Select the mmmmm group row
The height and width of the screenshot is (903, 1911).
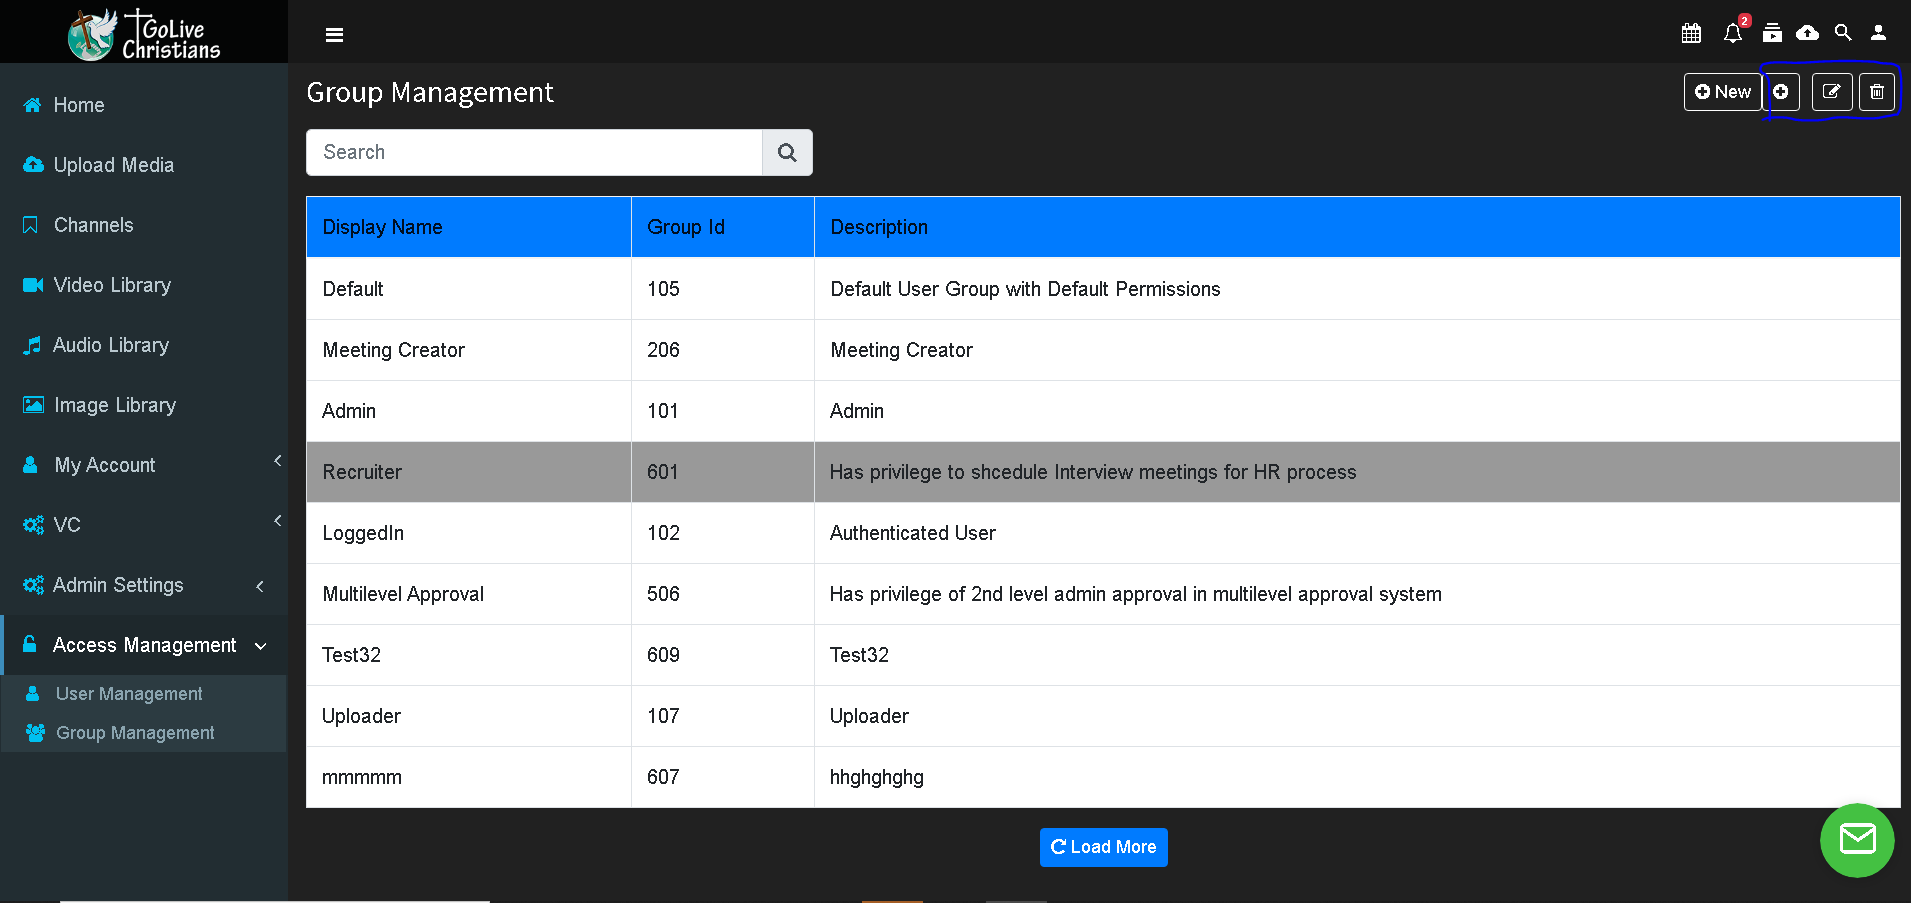coord(1103,777)
